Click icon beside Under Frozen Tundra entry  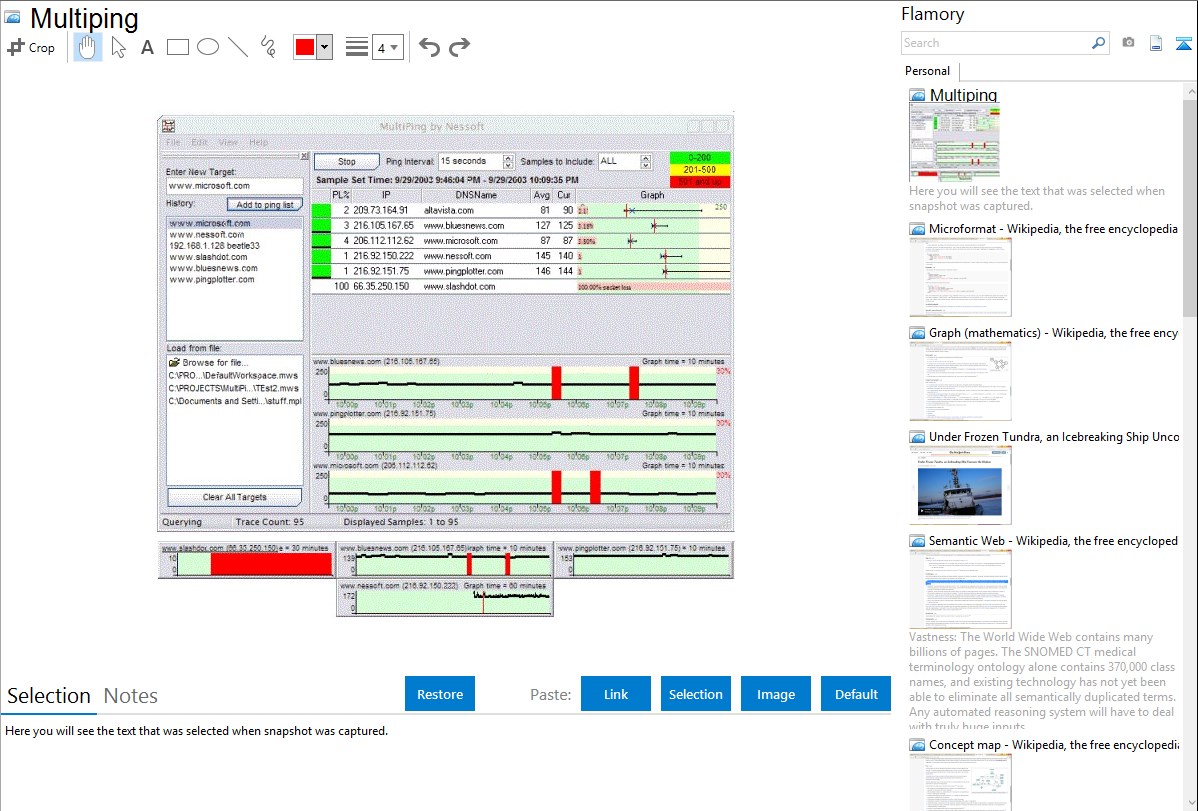point(917,437)
